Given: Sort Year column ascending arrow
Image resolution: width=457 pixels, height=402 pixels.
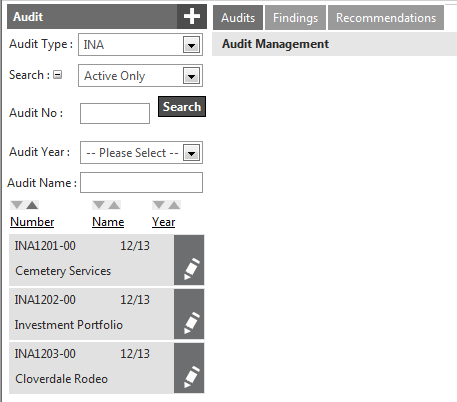Looking at the screenshot, I should [x=174, y=205].
